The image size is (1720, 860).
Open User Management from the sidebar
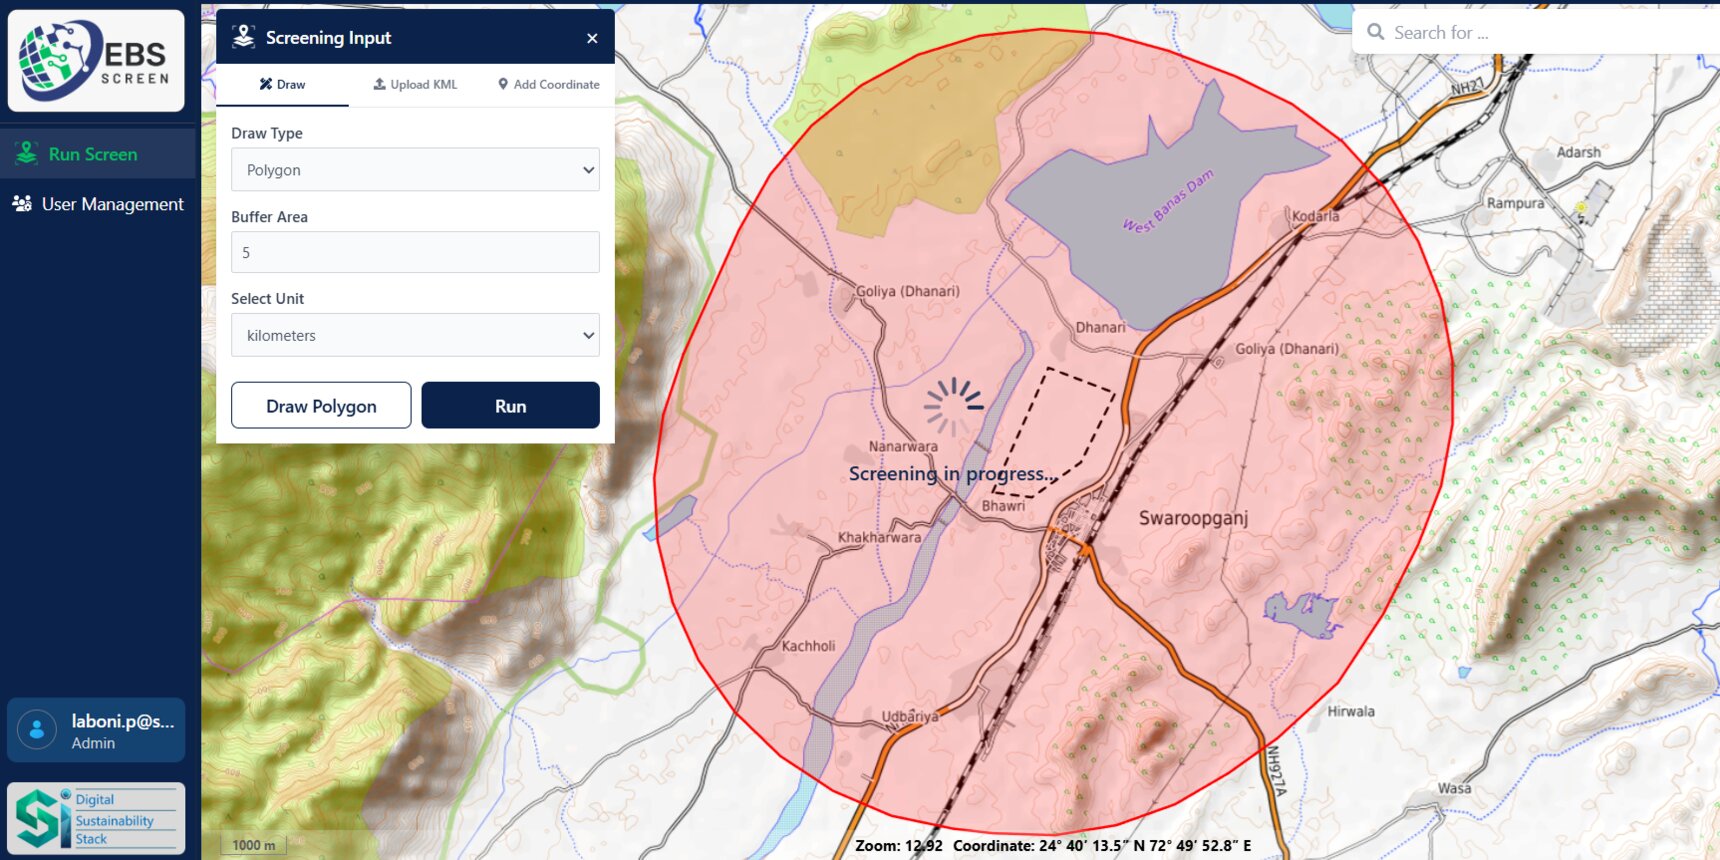112,204
